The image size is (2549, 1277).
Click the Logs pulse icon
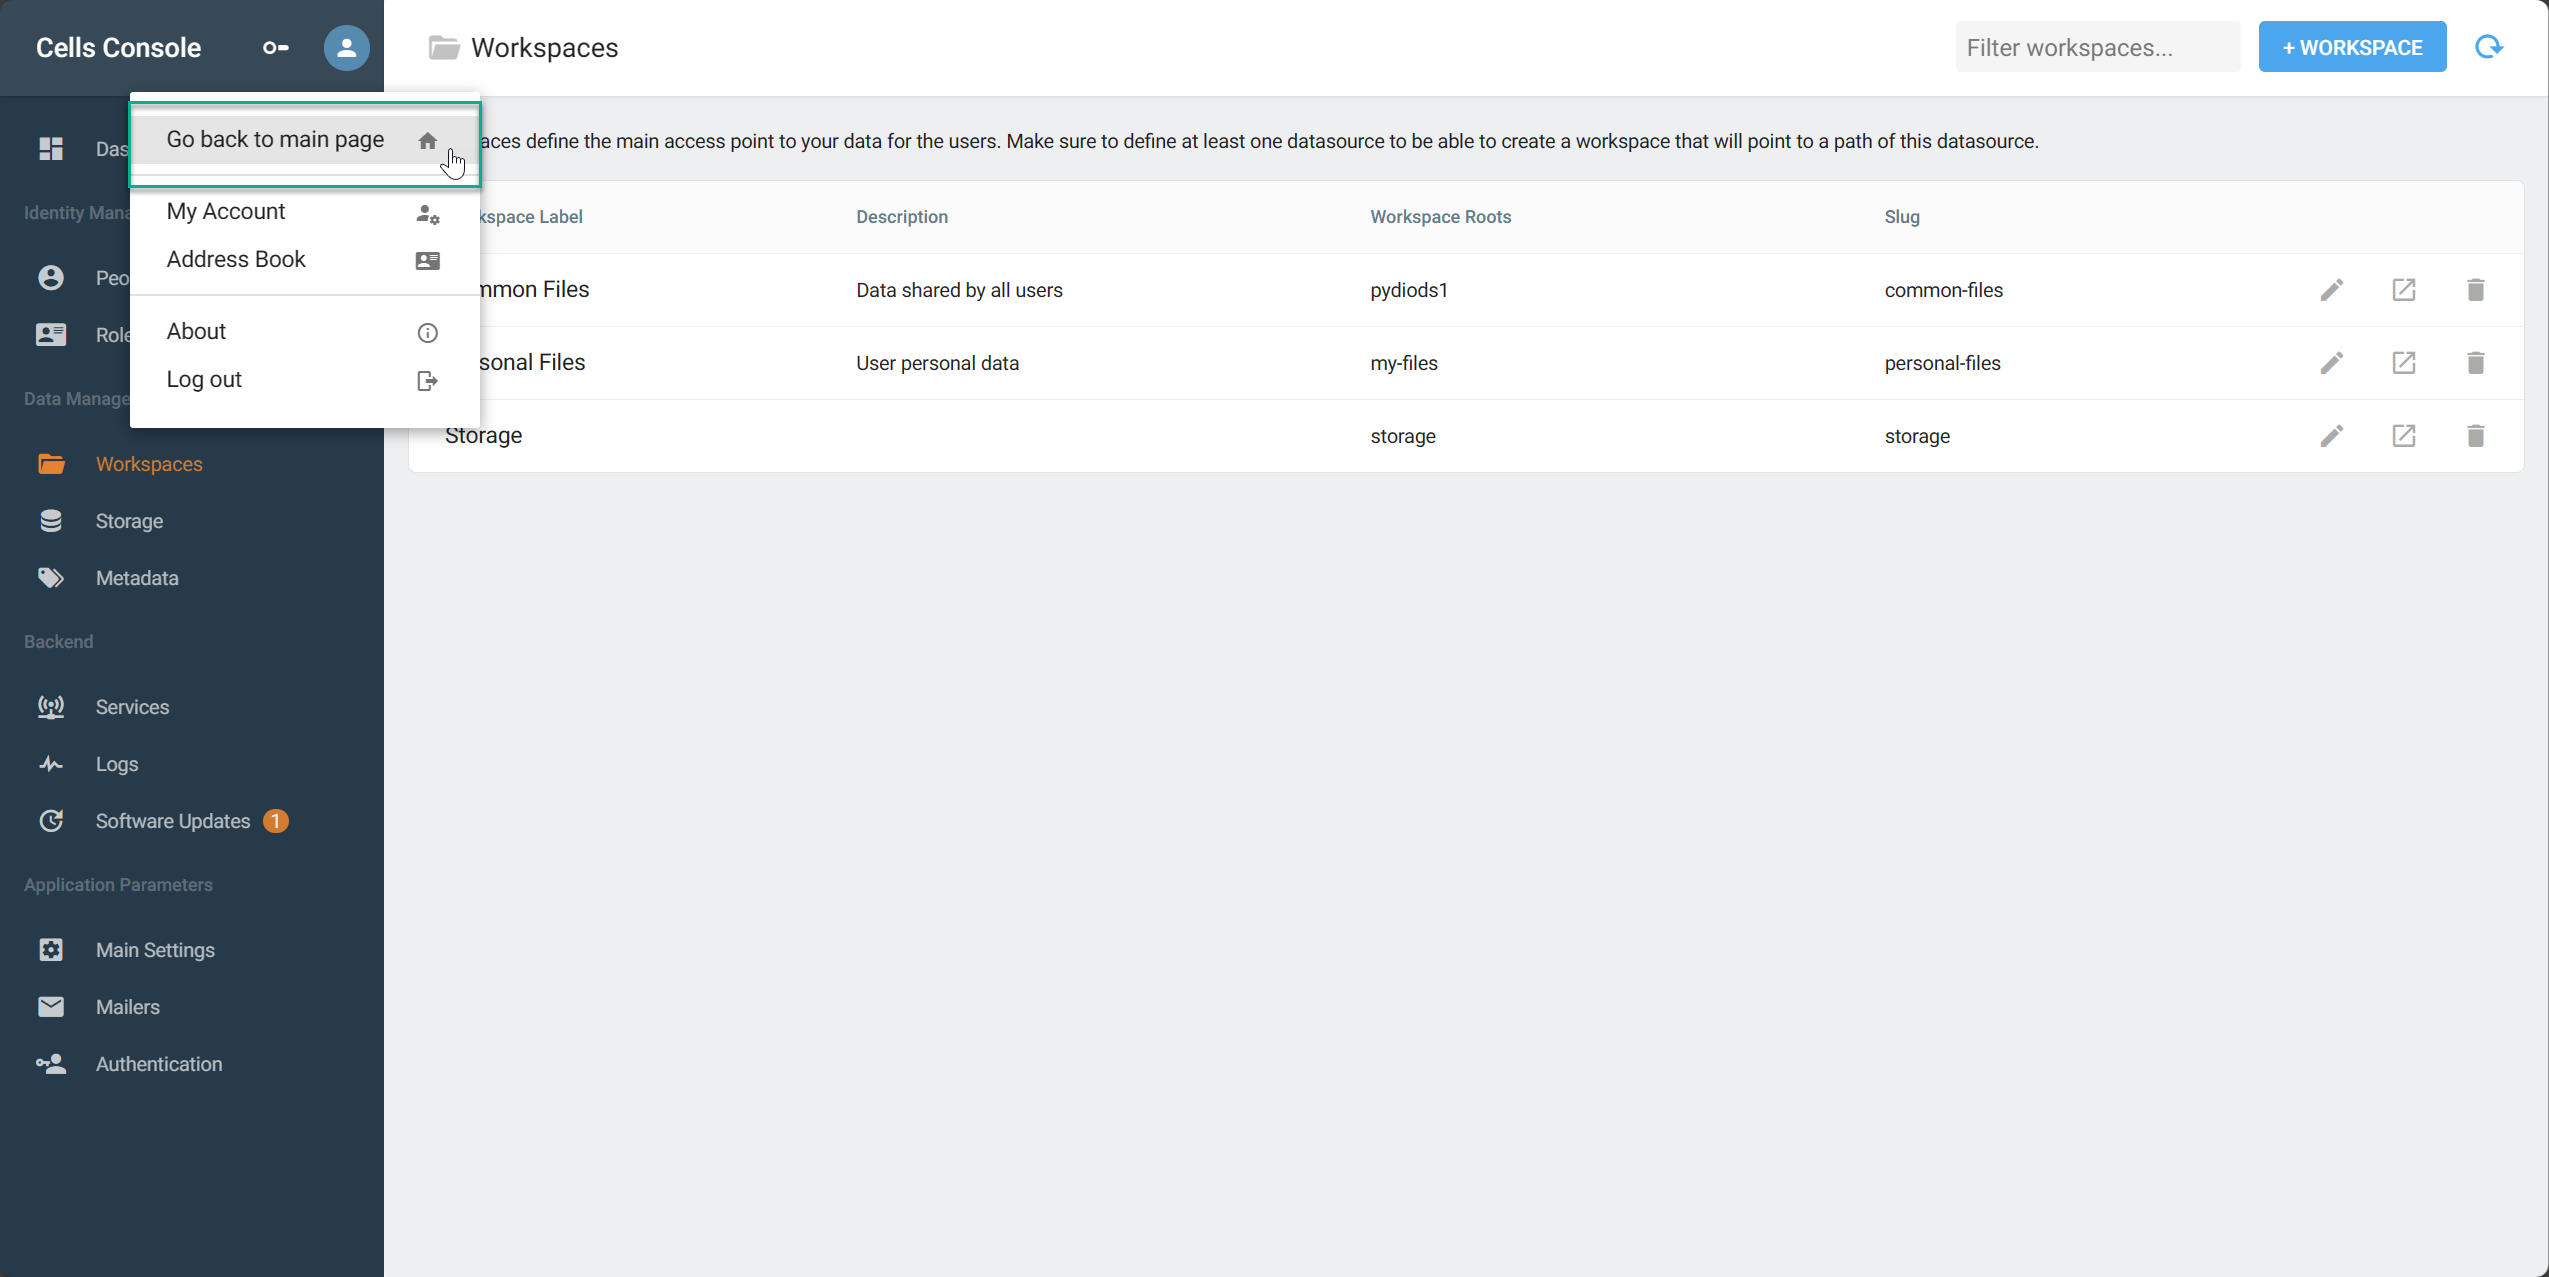[x=51, y=764]
